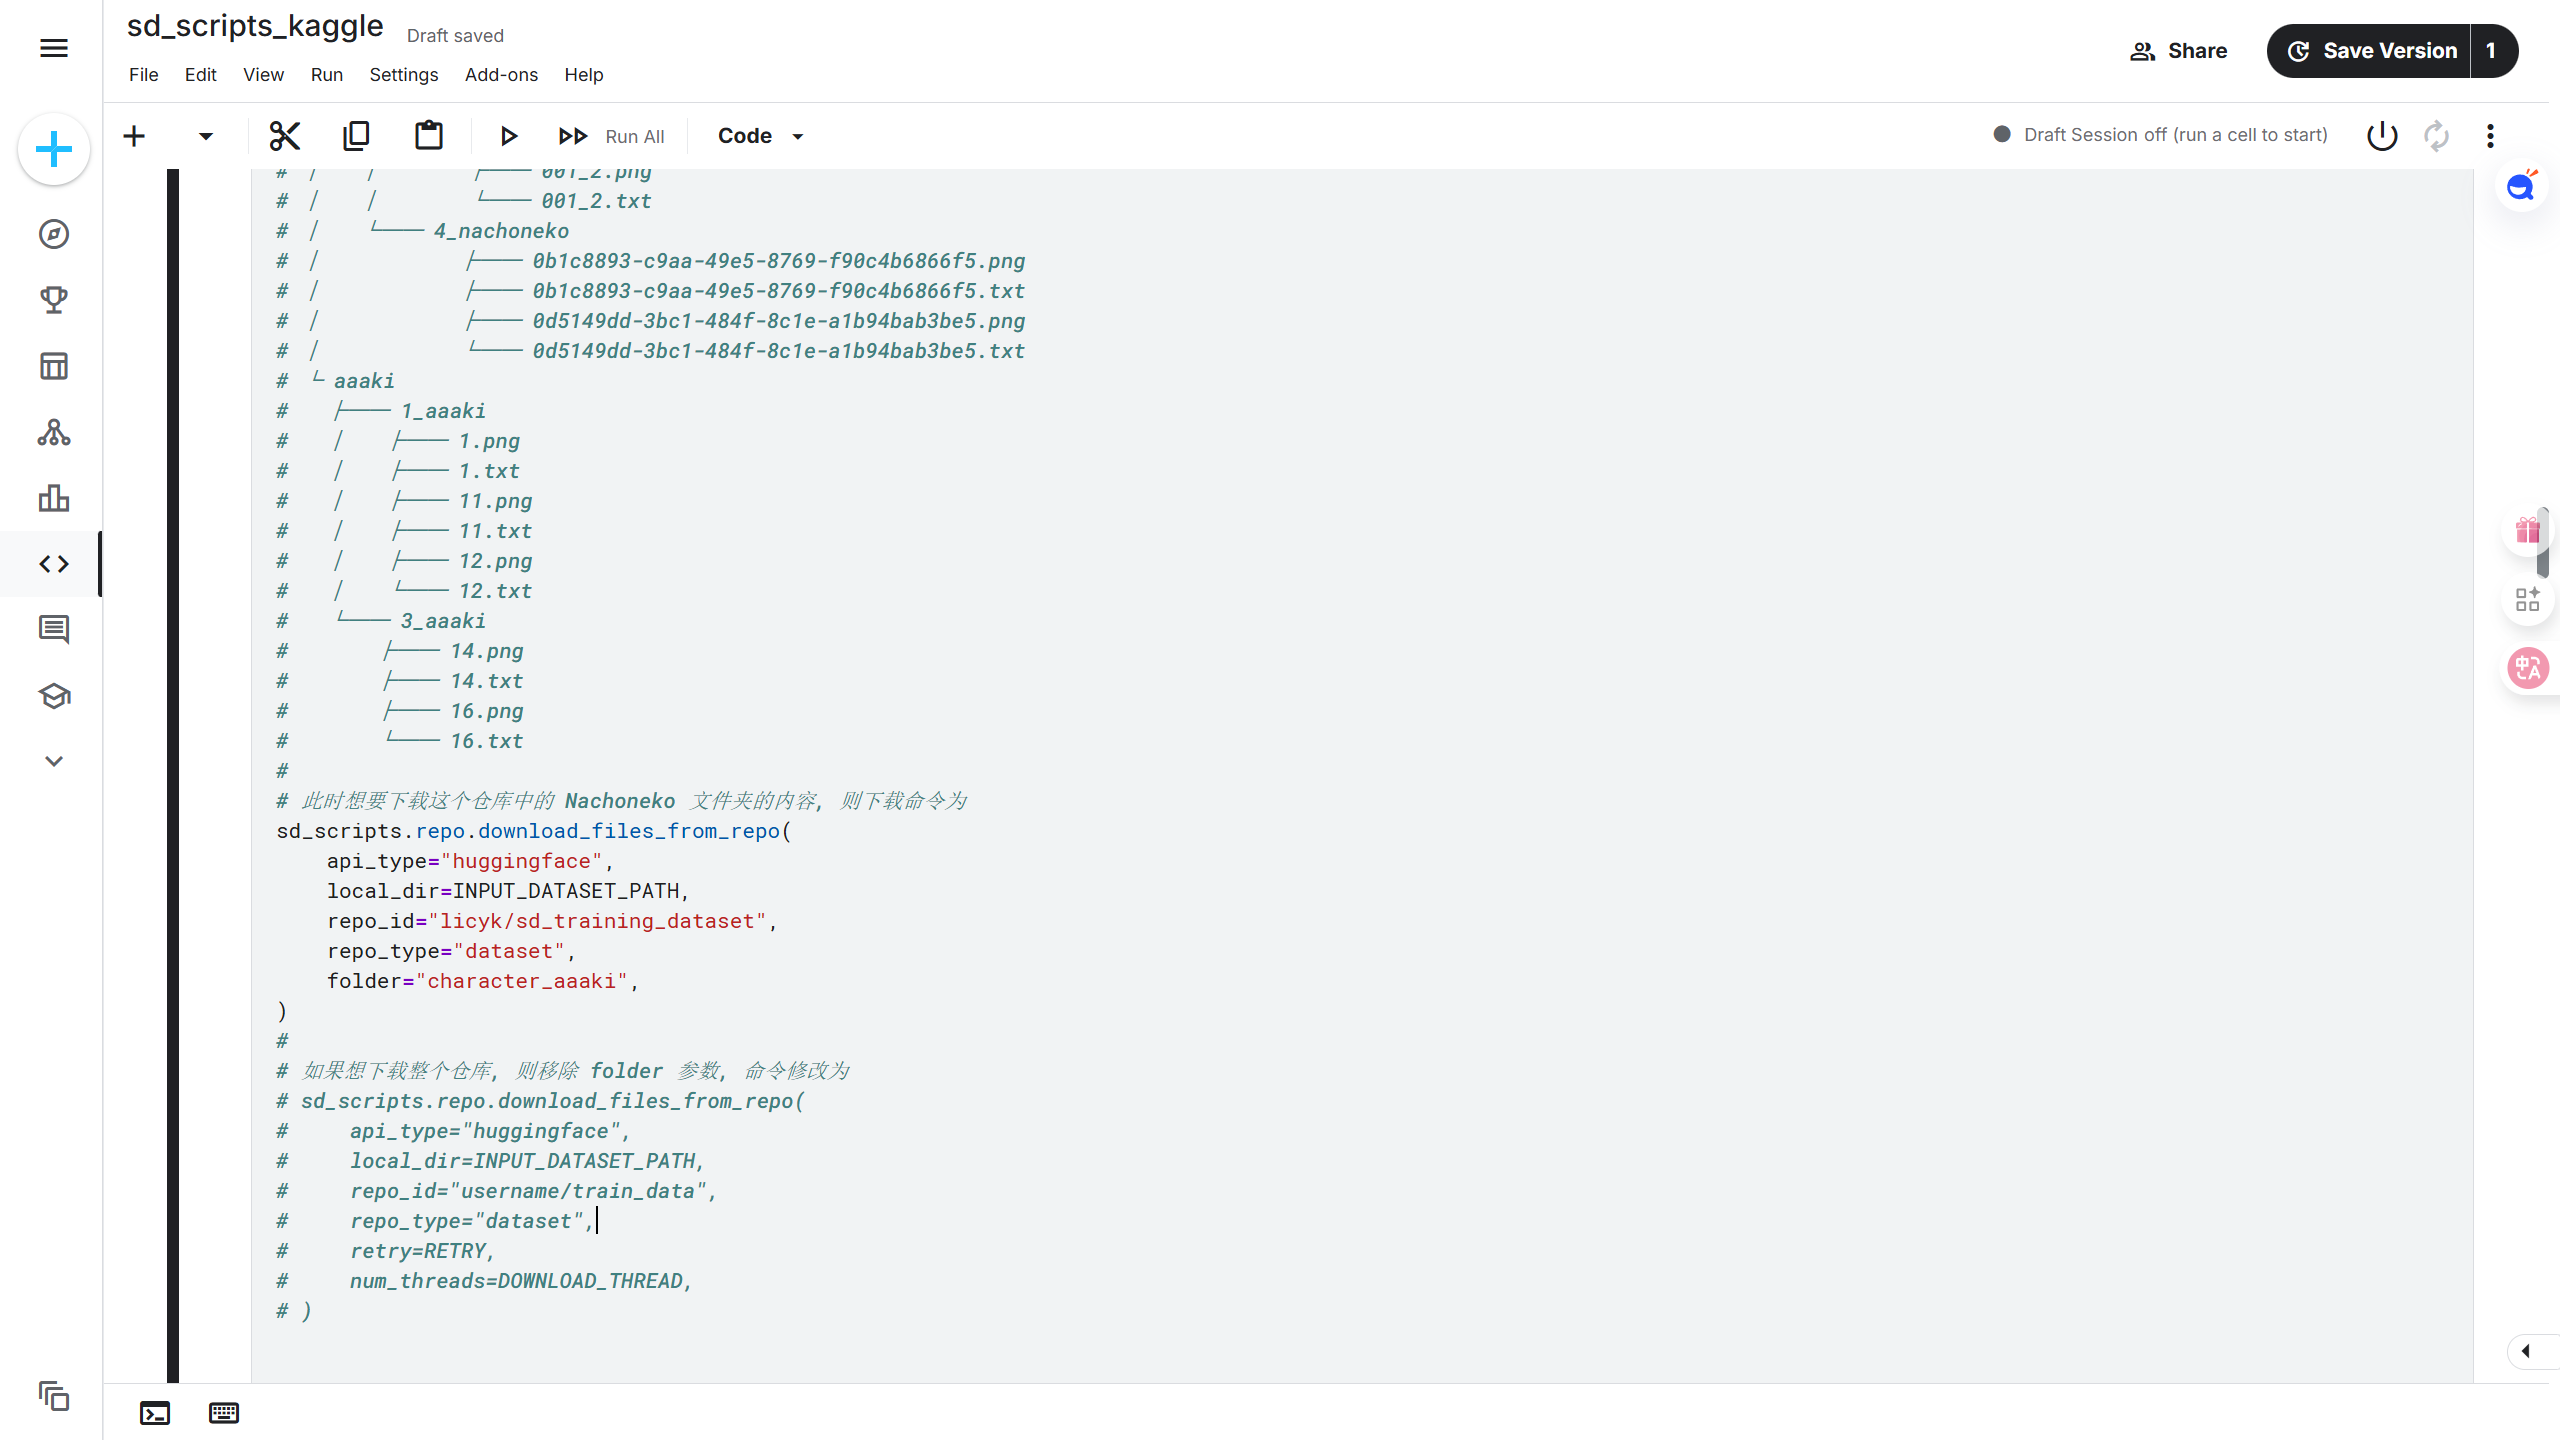
Task: Click the paste cell clipboard icon
Action: (429, 135)
